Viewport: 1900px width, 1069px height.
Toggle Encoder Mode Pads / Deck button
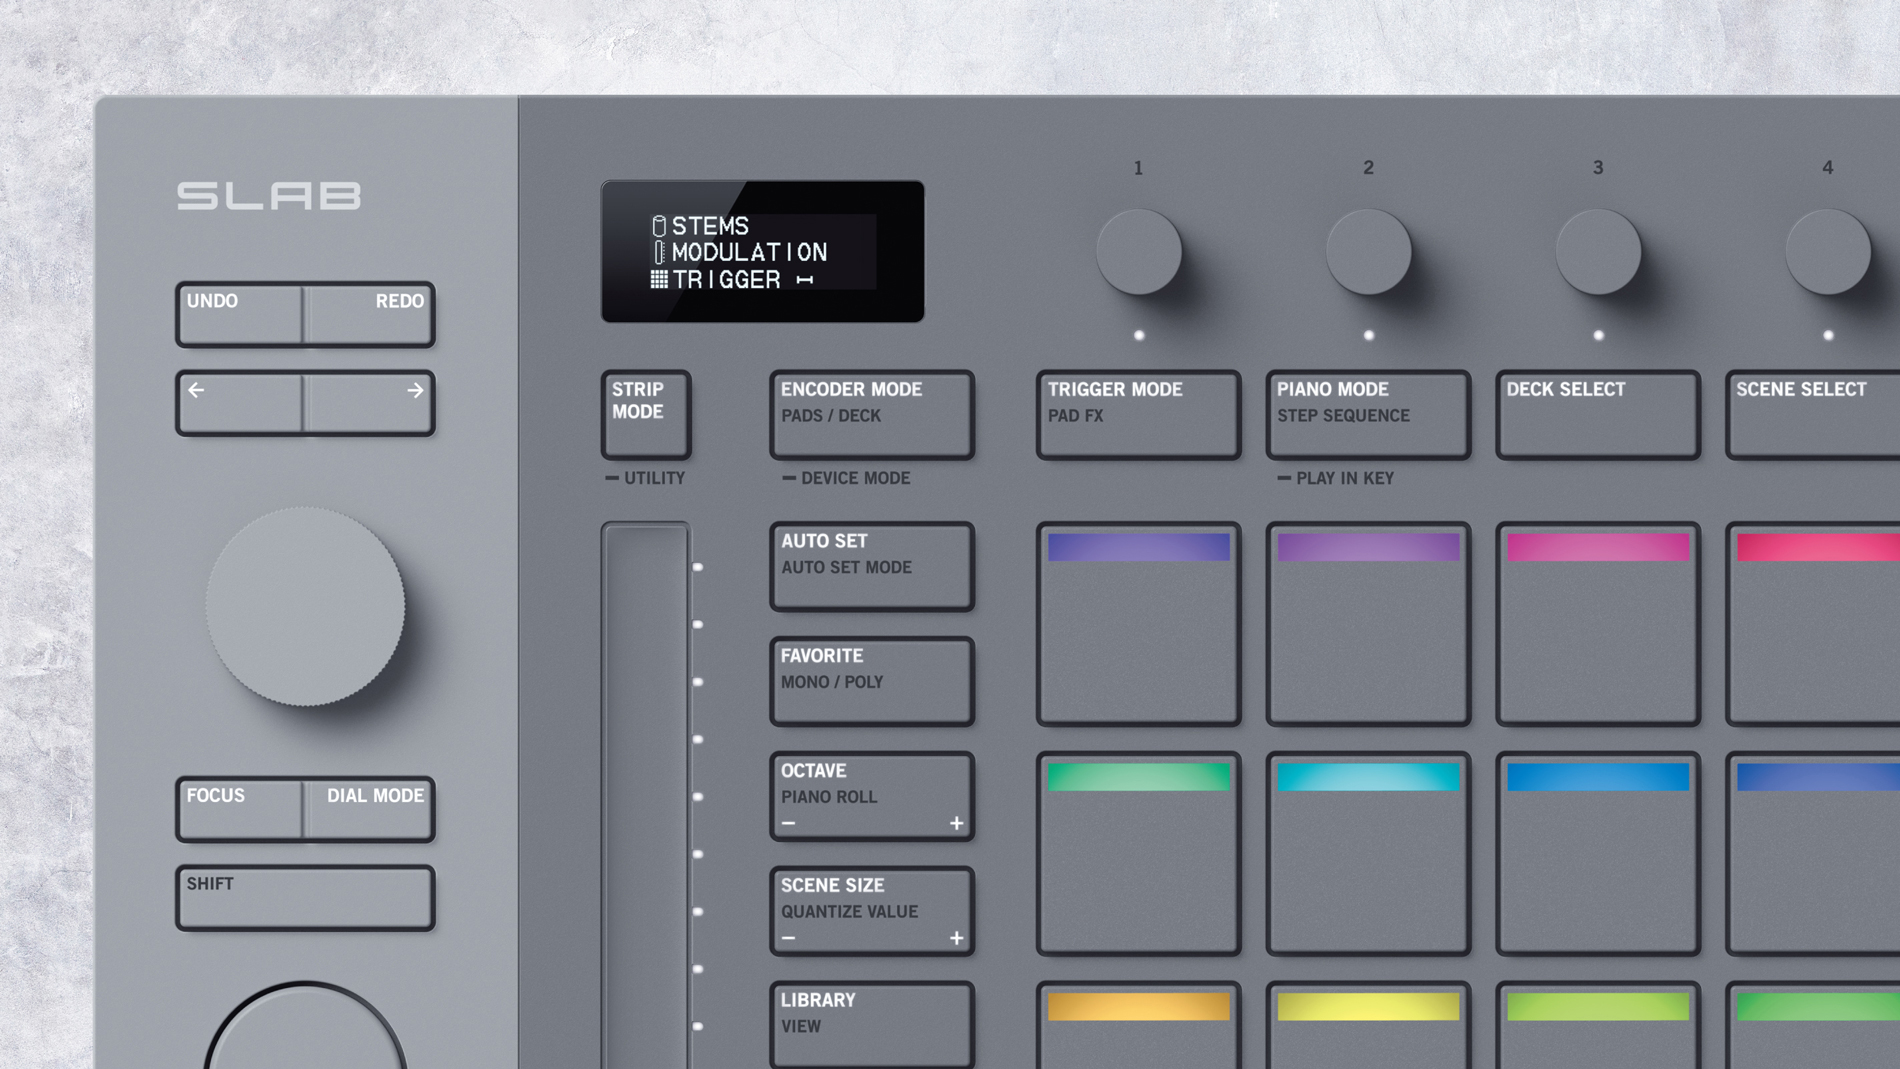(x=871, y=414)
